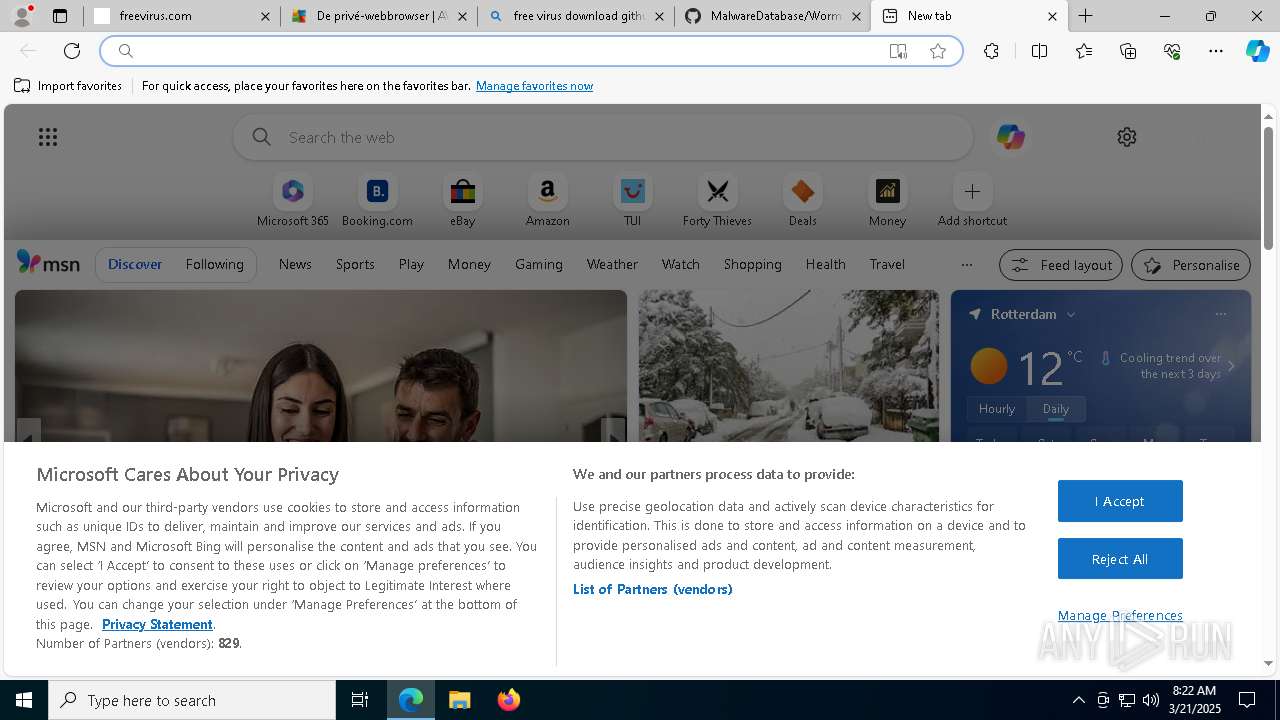Open the TUI shortcut
The height and width of the screenshot is (720, 1280).
632,201
